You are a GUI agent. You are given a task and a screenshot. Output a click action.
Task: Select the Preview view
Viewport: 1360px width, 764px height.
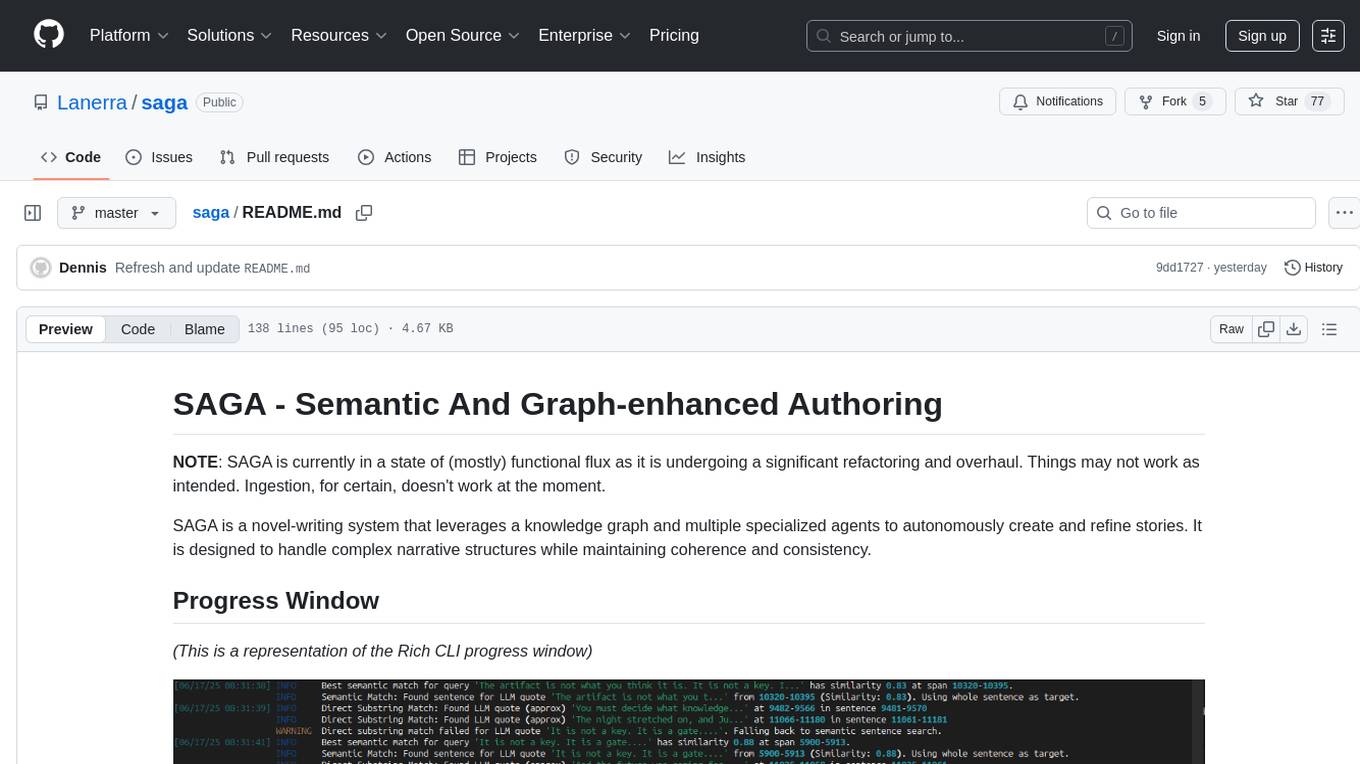pyautogui.click(x=66, y=329)
